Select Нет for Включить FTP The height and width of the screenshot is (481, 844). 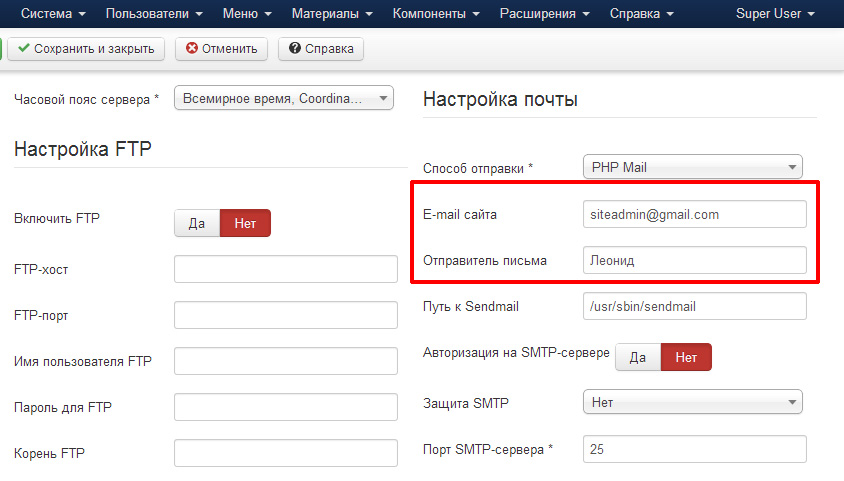[x=245, y=223]
